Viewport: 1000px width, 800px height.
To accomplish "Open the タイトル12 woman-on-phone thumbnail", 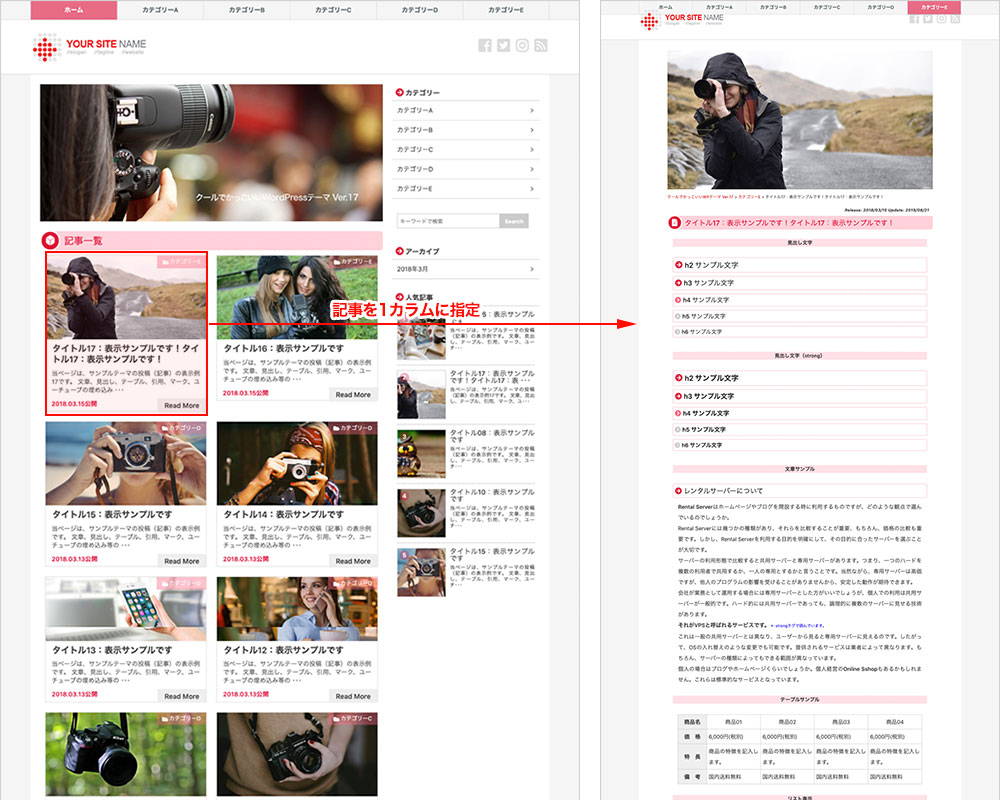I will 297,609.
